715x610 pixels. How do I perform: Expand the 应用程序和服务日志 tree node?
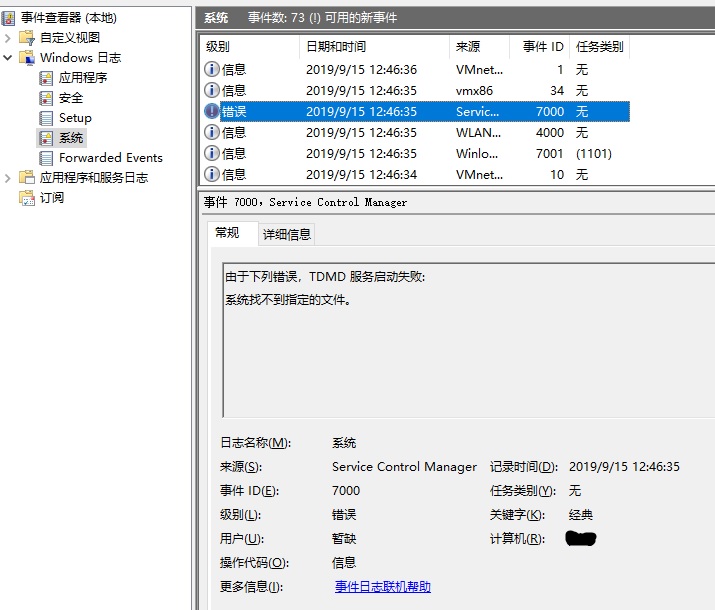coord(8,178)
